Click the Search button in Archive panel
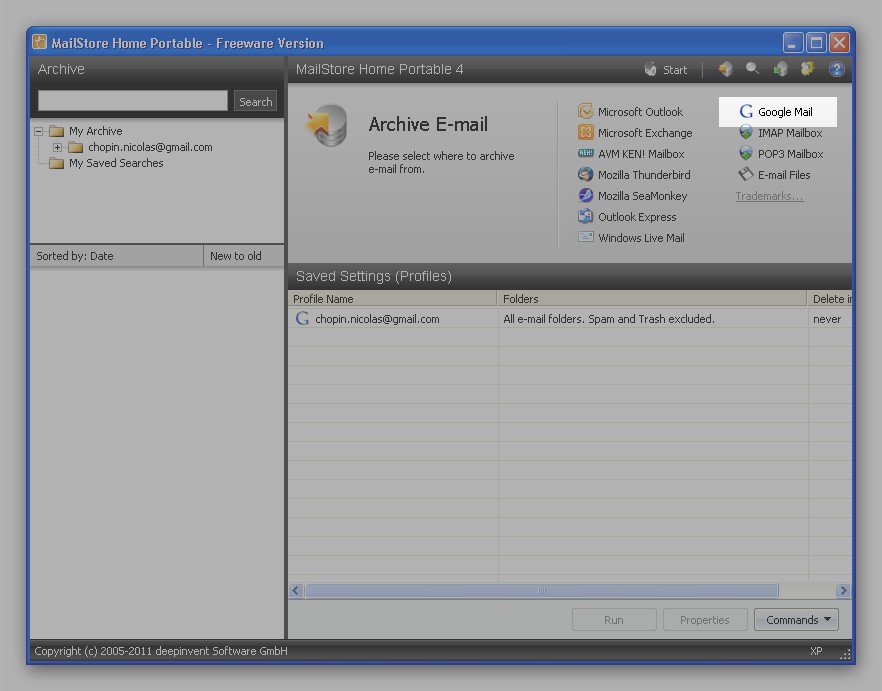 (255, 101)
